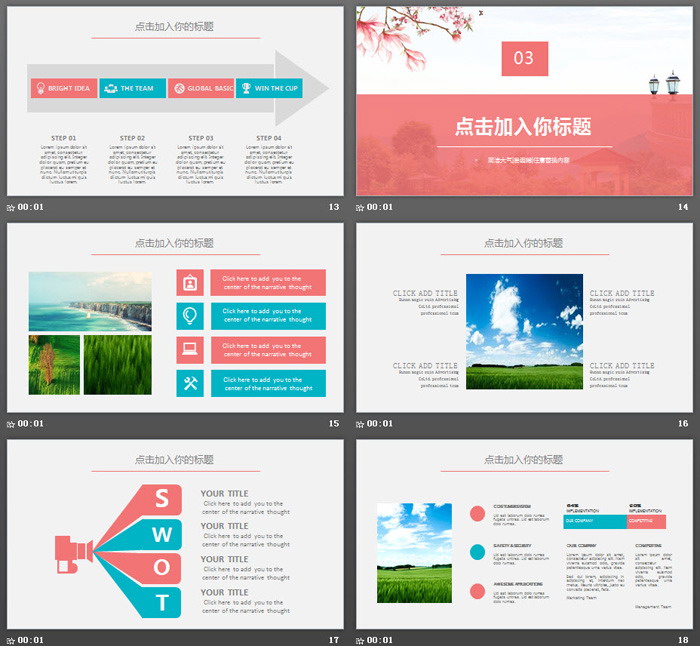
Task: Click the coastal cliff photo on slide 15
Action: [90, 301]
